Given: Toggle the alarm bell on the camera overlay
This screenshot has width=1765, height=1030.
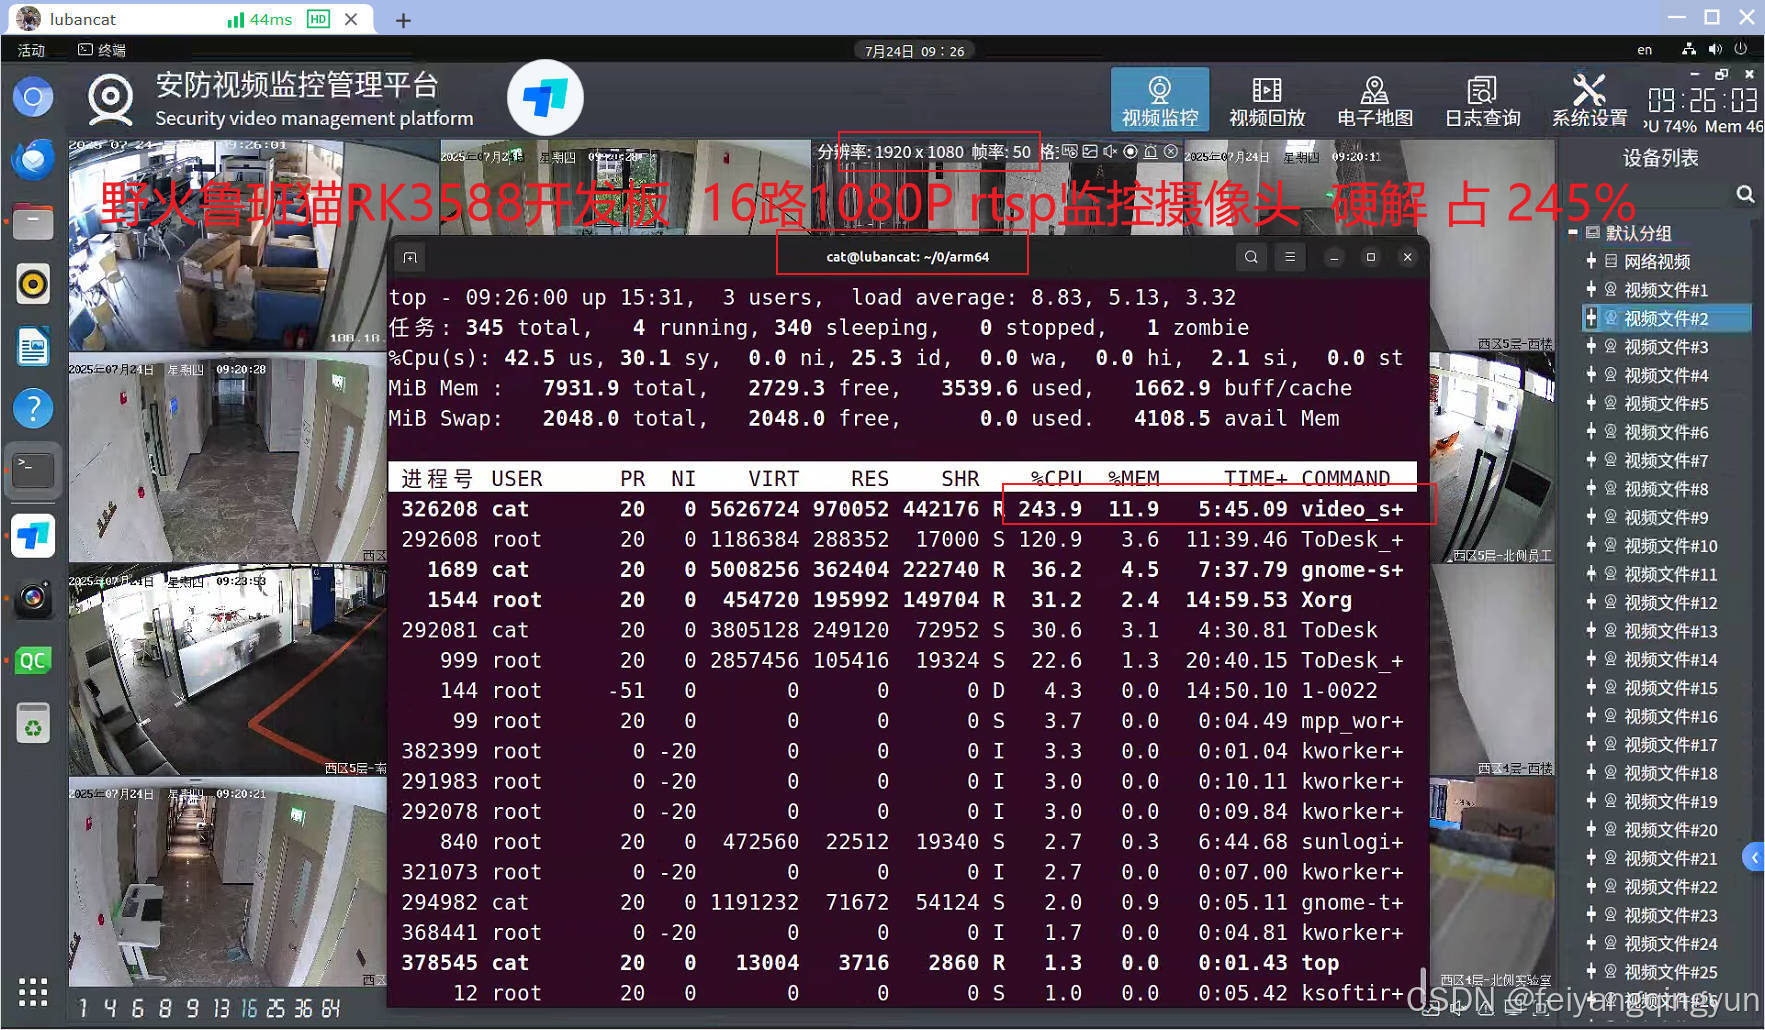Looking at the screenshot, I should point(1152,151).
